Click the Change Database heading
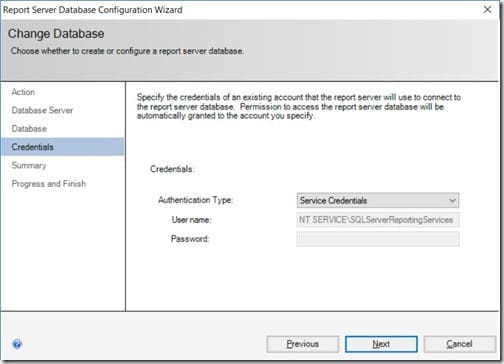The image size is (504, 364). click(56, 34)
